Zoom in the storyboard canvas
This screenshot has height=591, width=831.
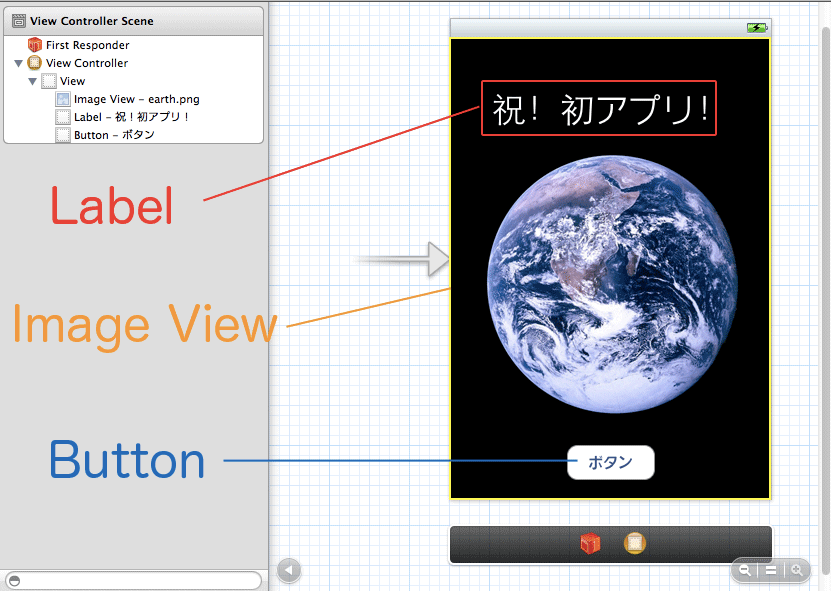point(797,570)
